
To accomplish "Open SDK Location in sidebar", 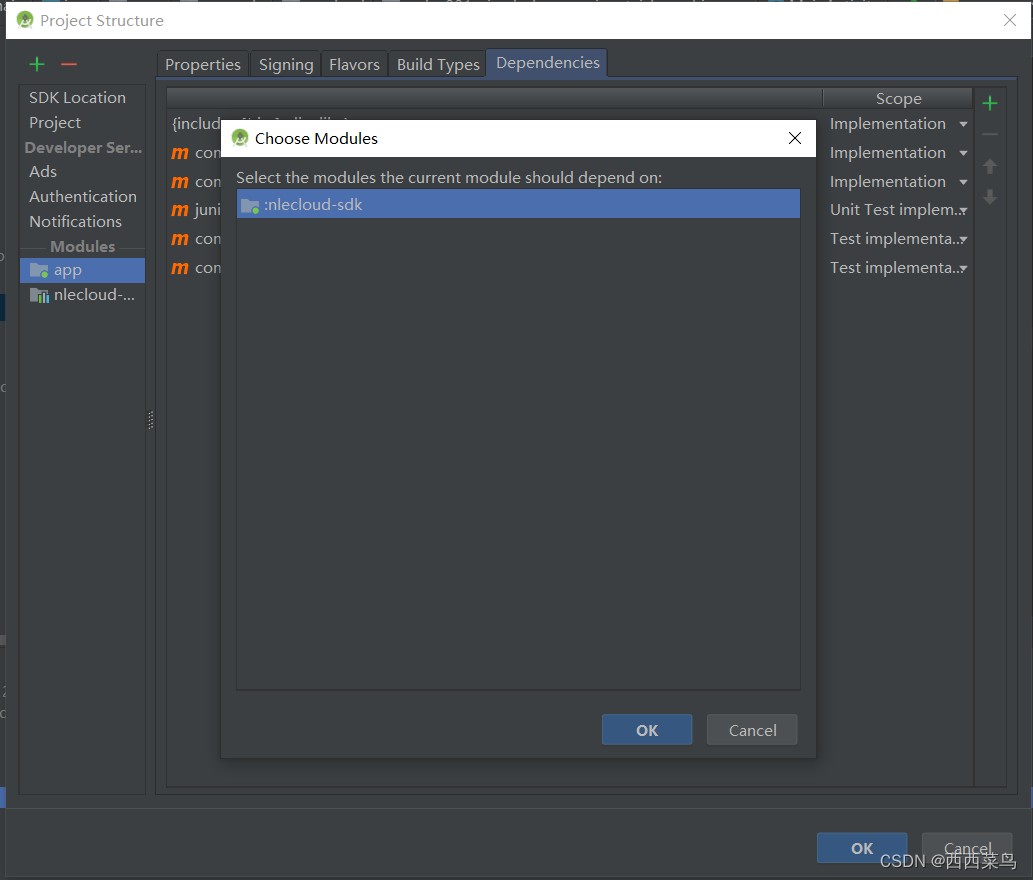I will click(x=78, y=97).
